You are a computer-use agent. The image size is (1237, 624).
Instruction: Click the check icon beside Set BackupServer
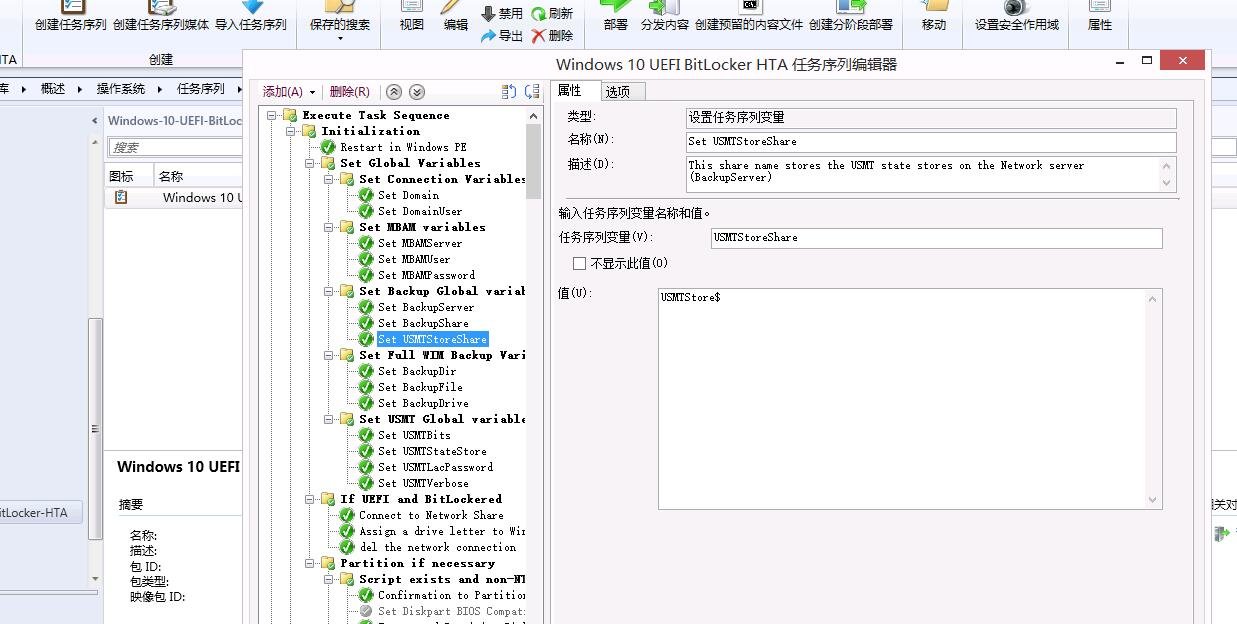(366, 307)
